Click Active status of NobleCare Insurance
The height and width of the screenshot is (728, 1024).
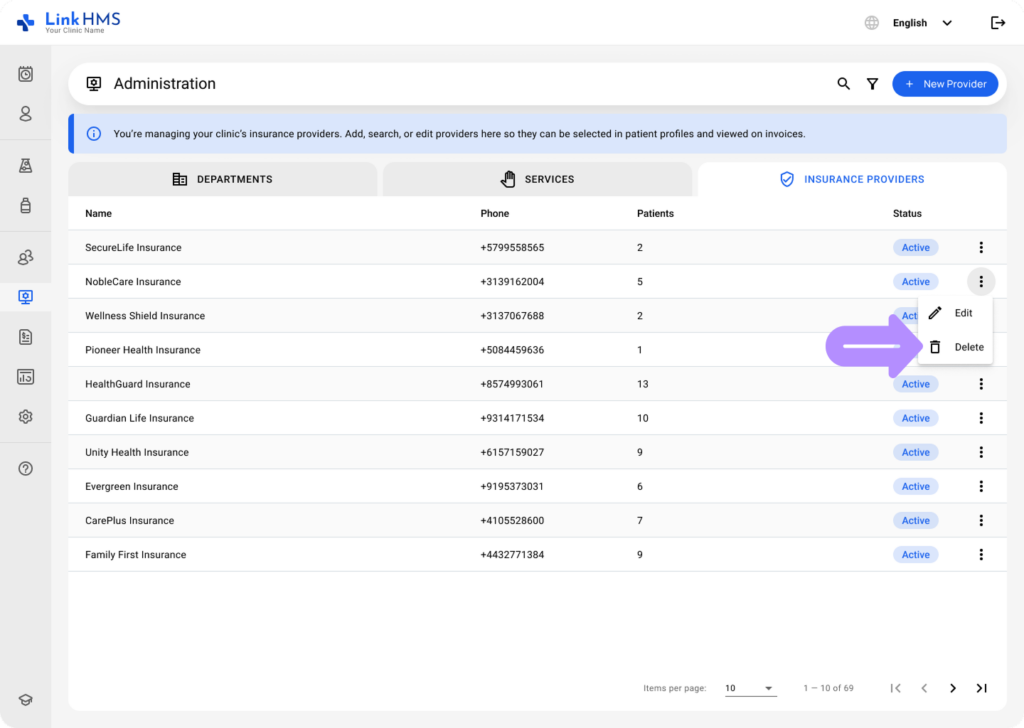point(916,281)
